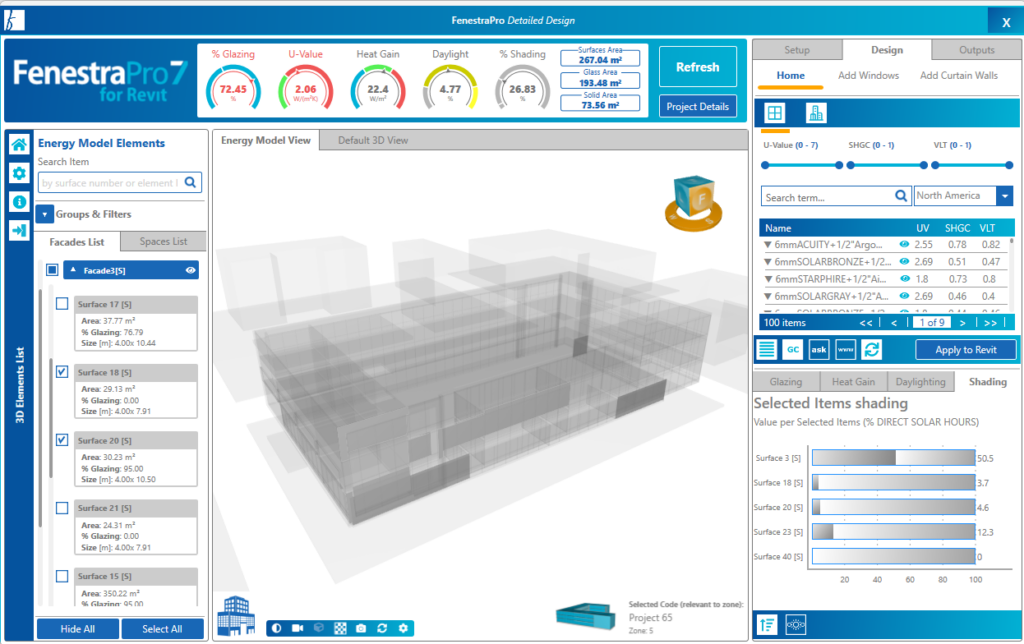The image size is (1024, 644).
Task: Click the ask icon button
Action: coord(819,349)
